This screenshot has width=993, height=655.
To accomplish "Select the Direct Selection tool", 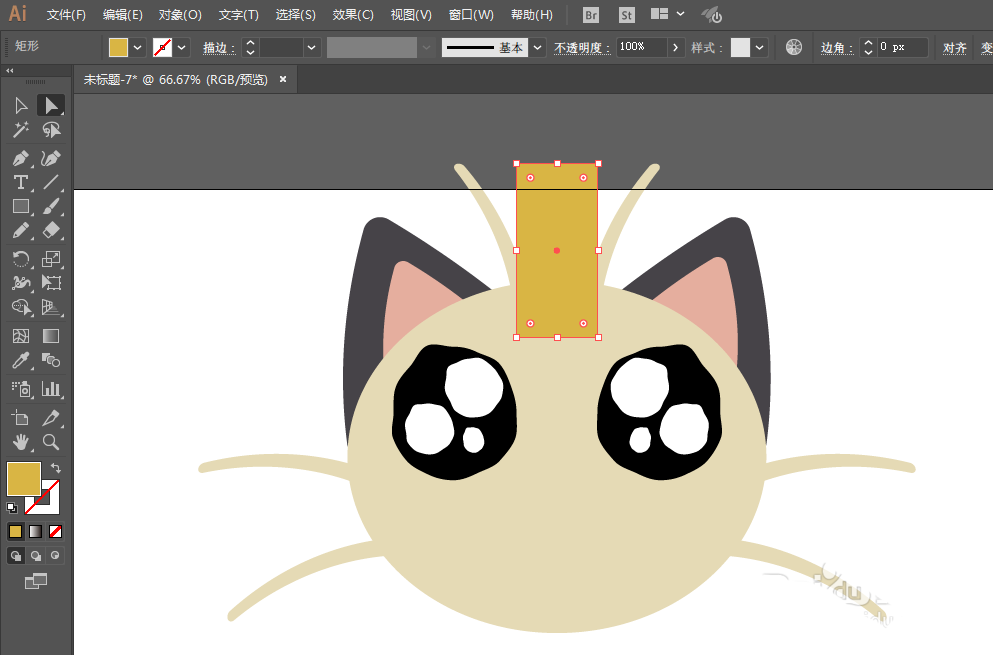I will click(x=51, y=105).
